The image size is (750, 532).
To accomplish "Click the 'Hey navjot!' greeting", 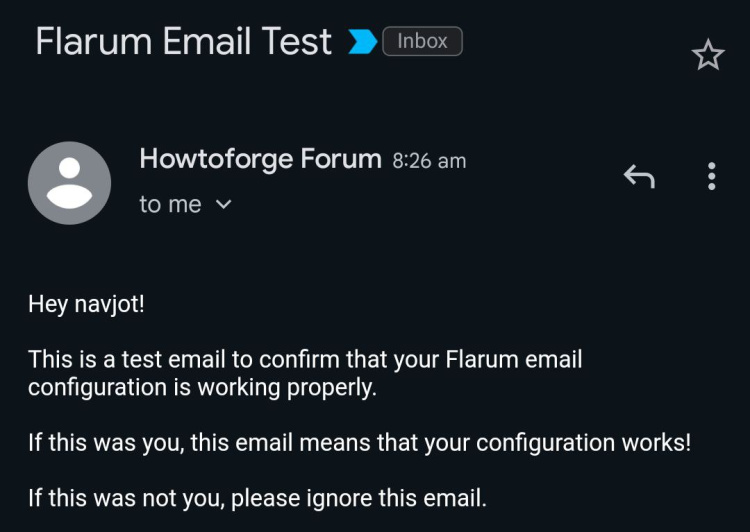I will [86, 303].
